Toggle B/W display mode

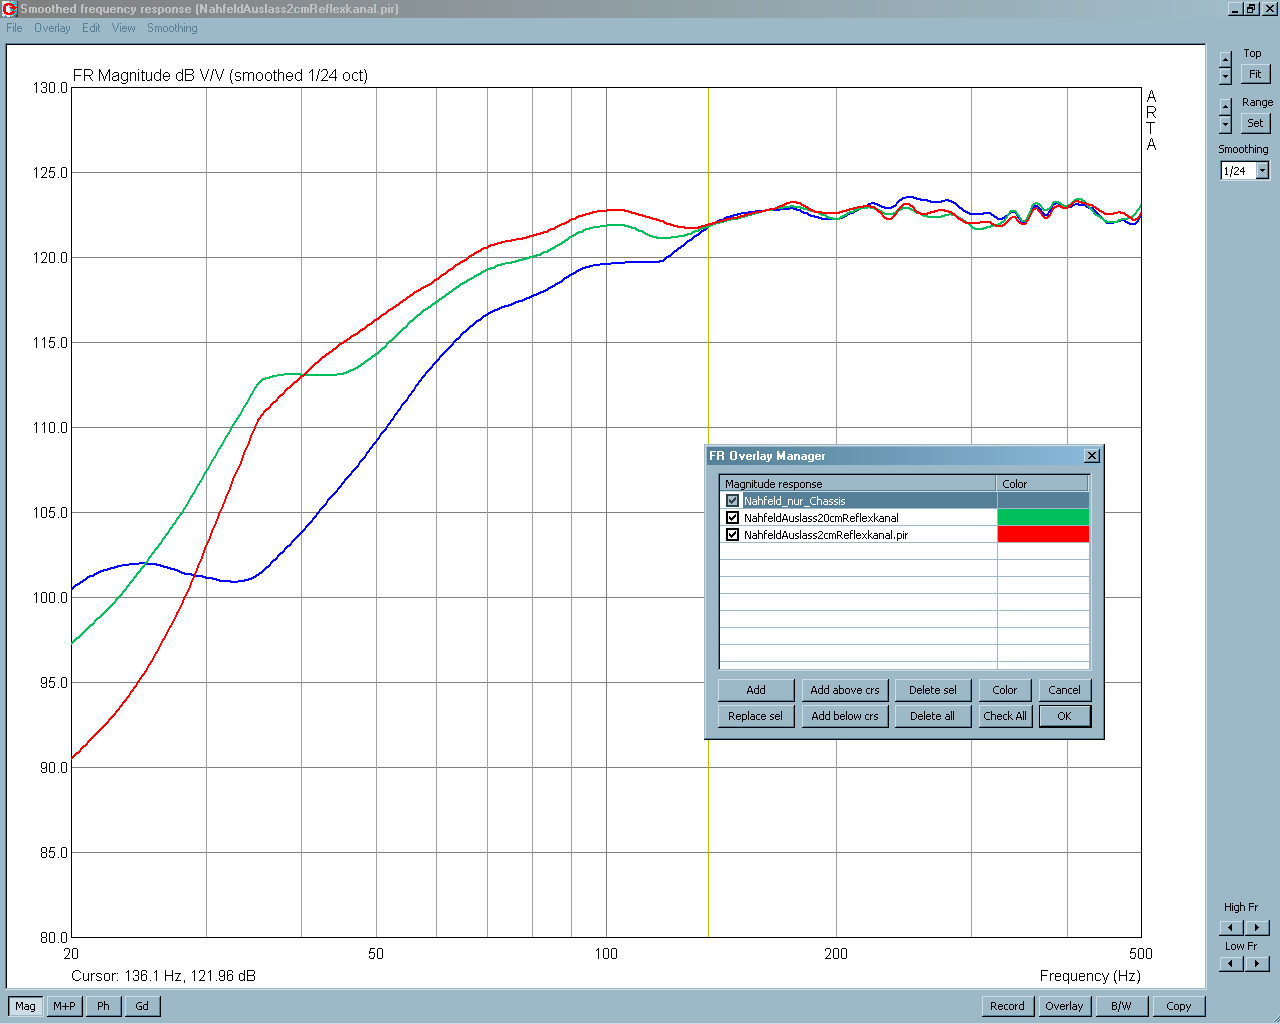point(1121,1006)
